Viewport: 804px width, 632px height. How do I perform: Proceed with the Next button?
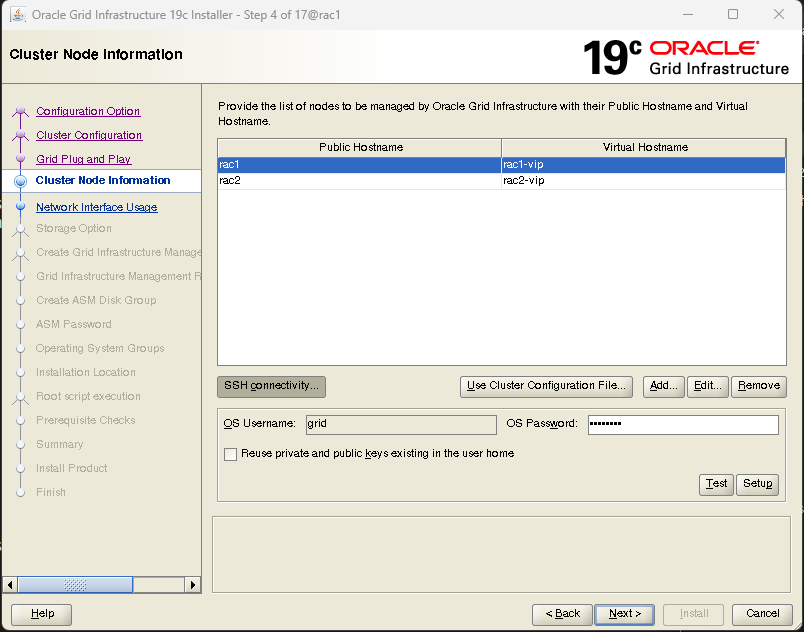[x=625, y=614]
